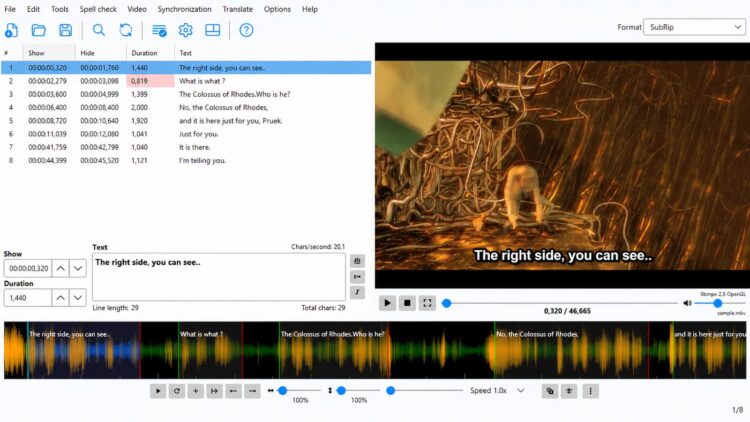750x422 pixels.
Task: Sort by the Show column header
Action: [x=48, y=53]
